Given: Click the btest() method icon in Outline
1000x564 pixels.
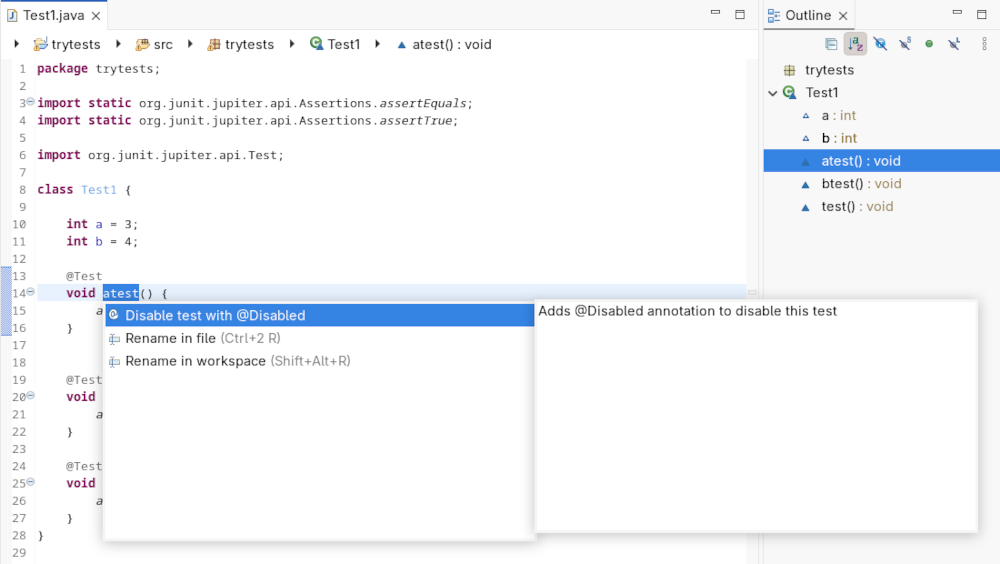Looking at the screenshot, I should pyautogui.click(x=805, y=185).
